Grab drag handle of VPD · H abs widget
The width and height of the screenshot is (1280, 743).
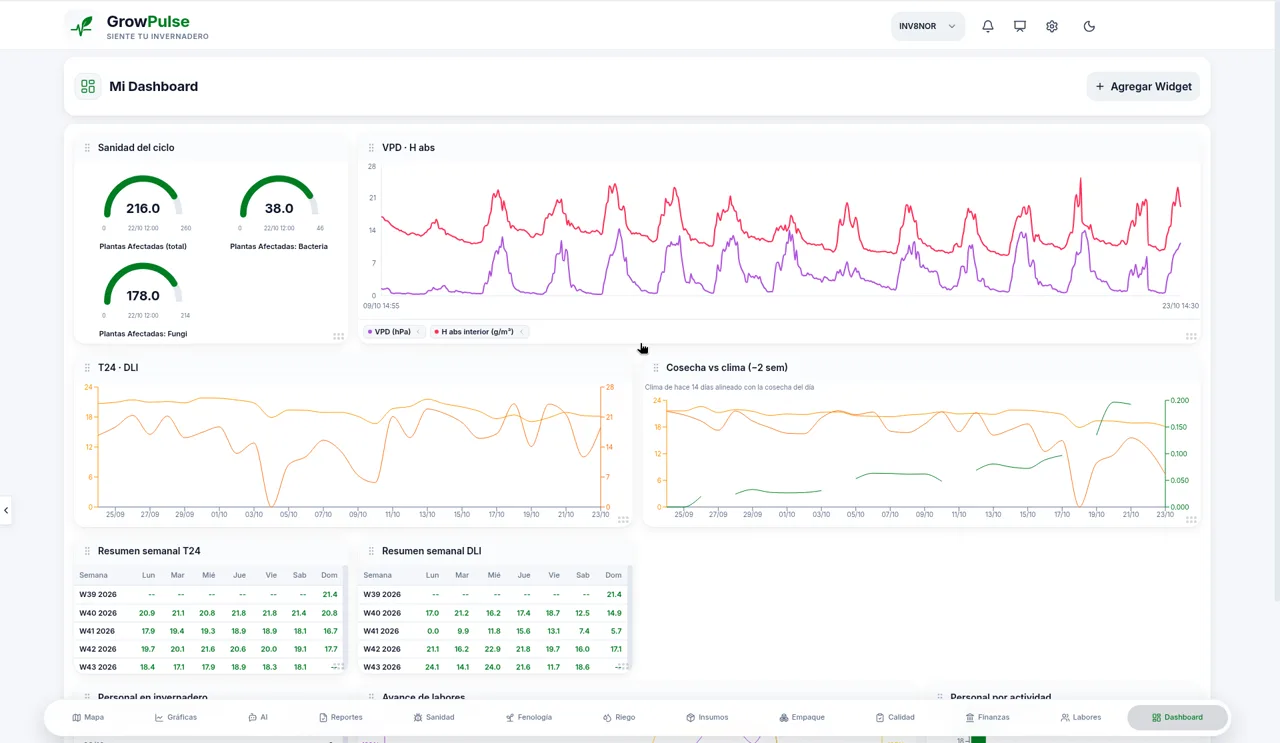coord(371,148)
